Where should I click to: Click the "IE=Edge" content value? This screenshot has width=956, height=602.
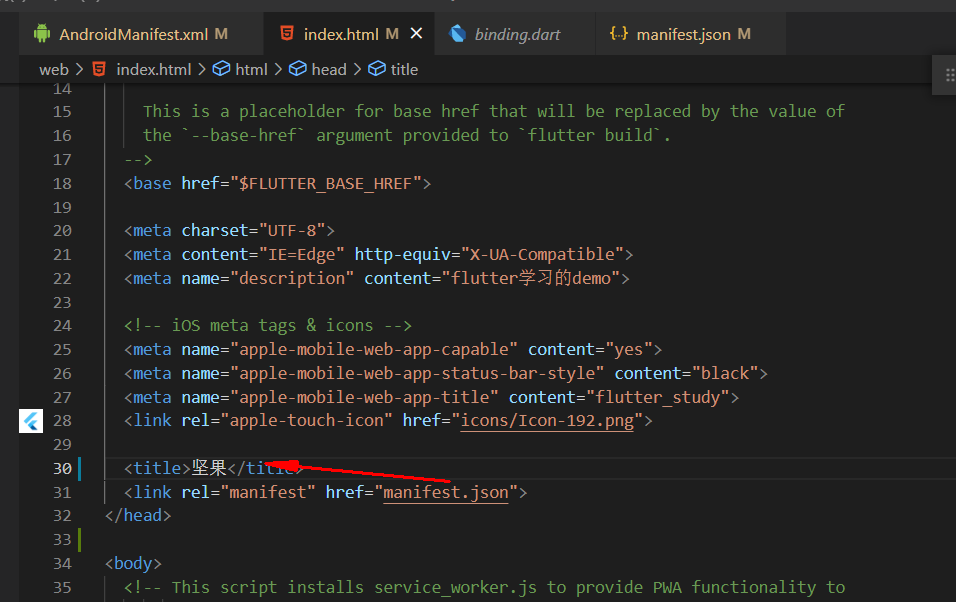coord(302,254)
